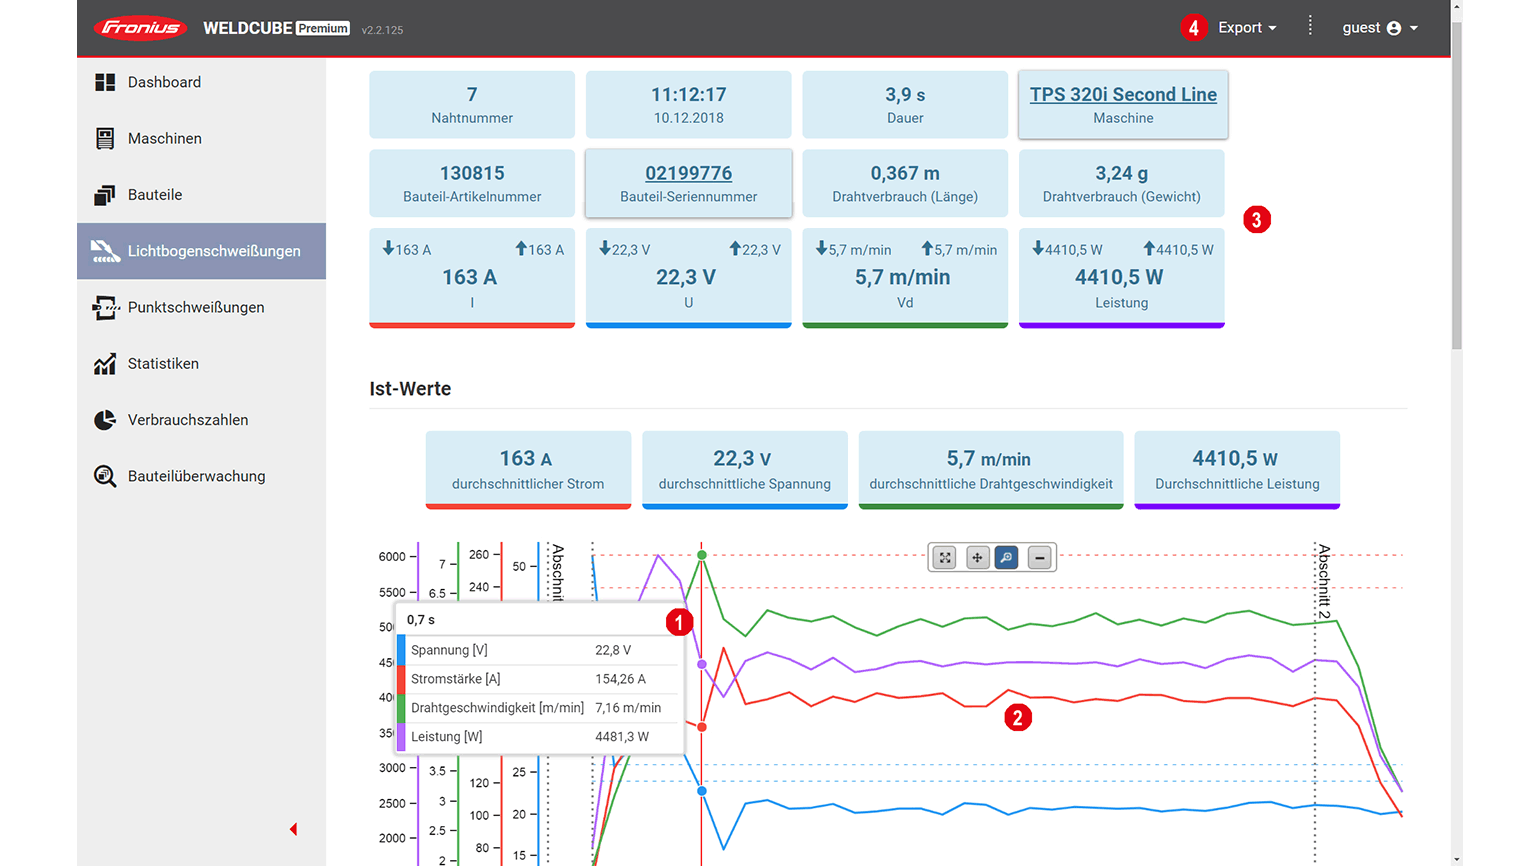Click the chart fit-to-view icon
The height and width of the screenshot is (866, 1540).
point(945,558)
